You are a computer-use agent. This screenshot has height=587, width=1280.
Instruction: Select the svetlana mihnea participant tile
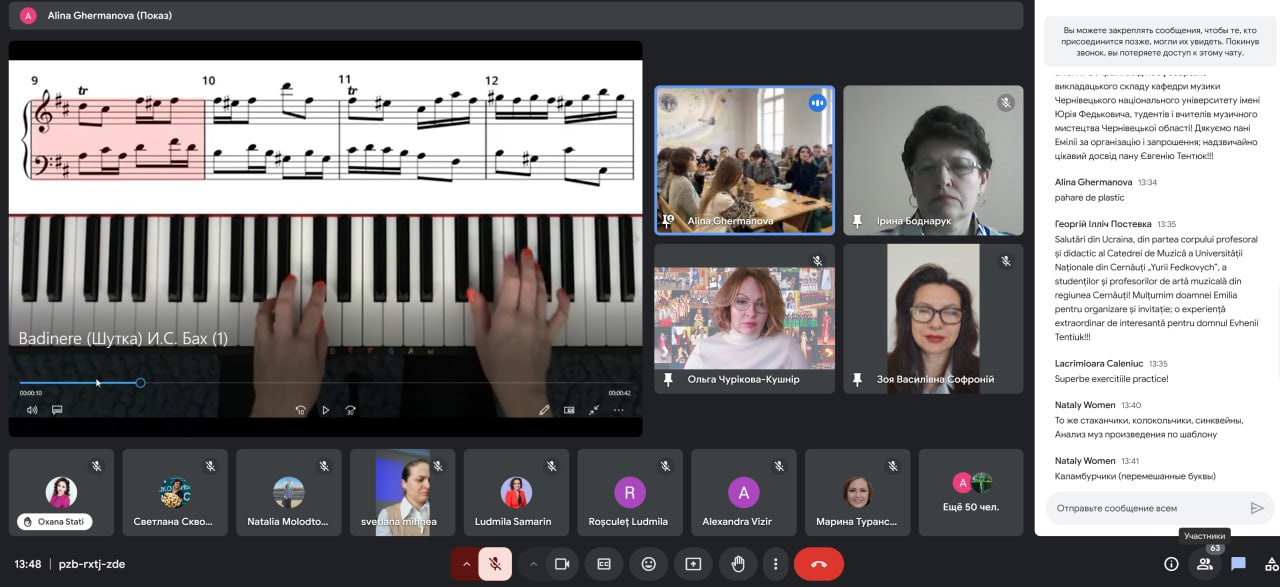tap(402, 492)
